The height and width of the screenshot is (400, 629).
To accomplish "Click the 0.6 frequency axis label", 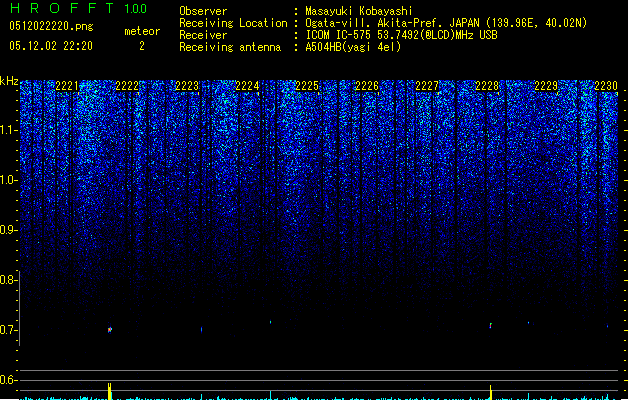I will tap(8, 380).
